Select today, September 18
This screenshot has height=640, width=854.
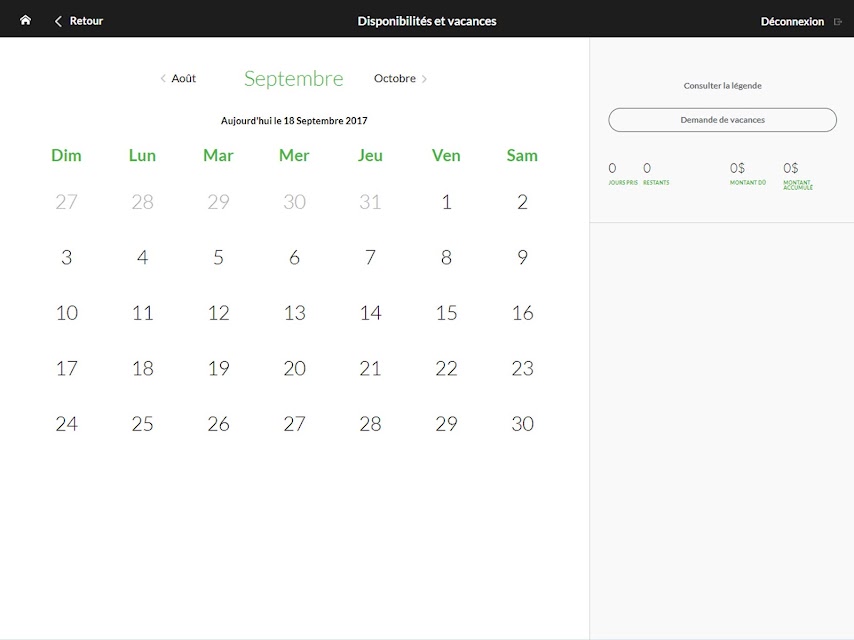point(142,368)
